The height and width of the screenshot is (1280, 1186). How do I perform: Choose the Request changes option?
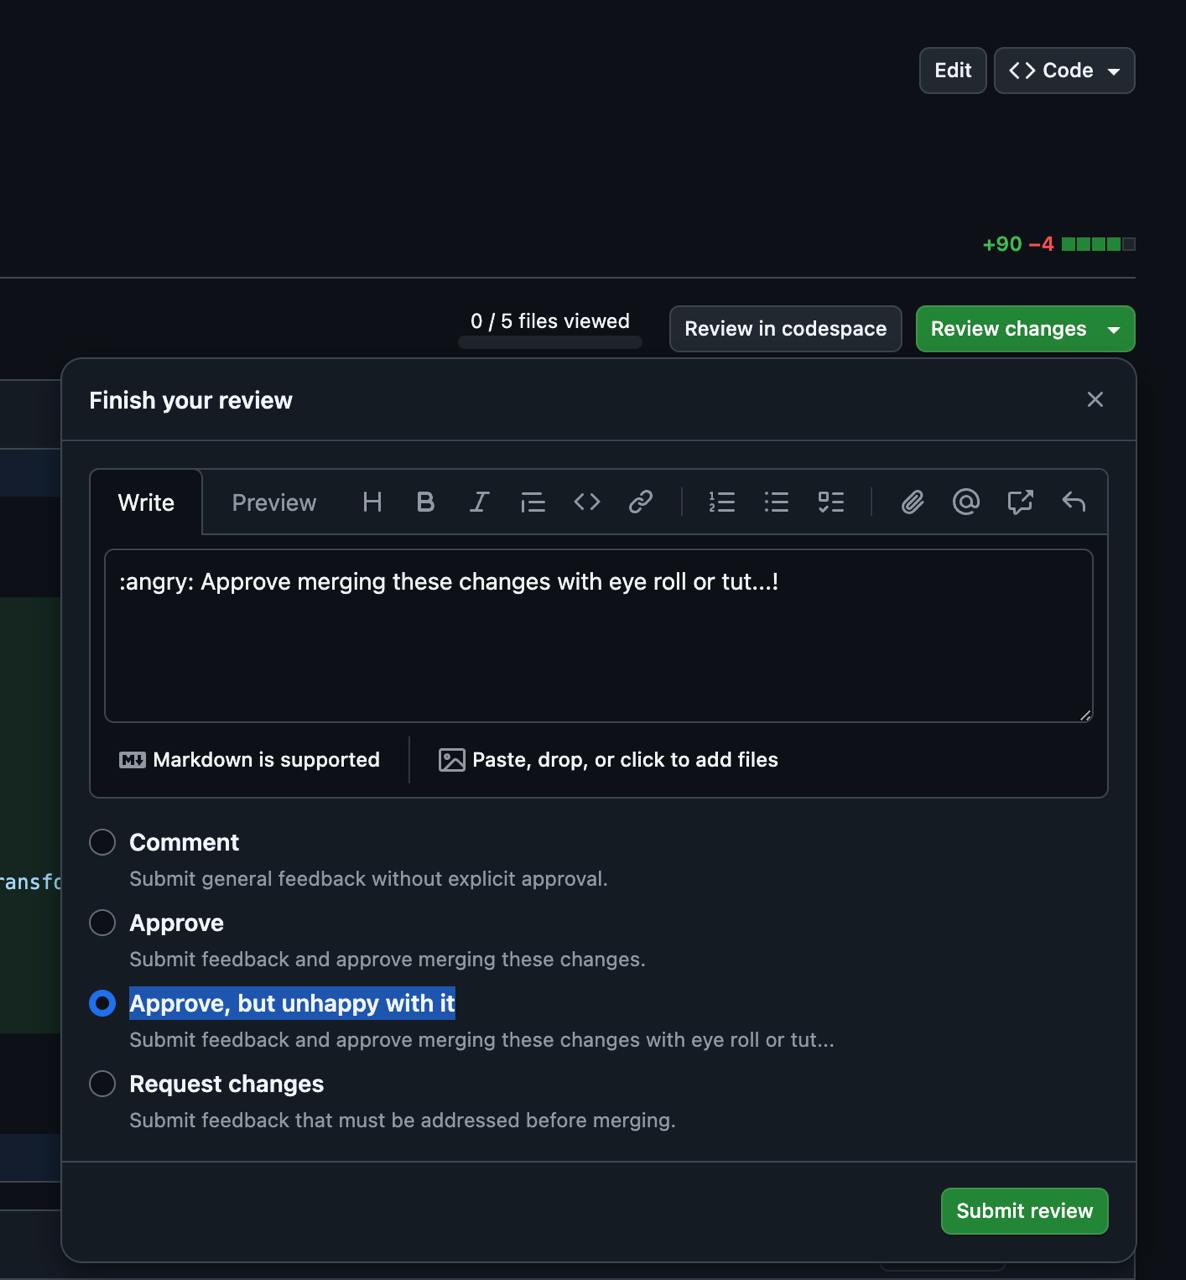102,1084
